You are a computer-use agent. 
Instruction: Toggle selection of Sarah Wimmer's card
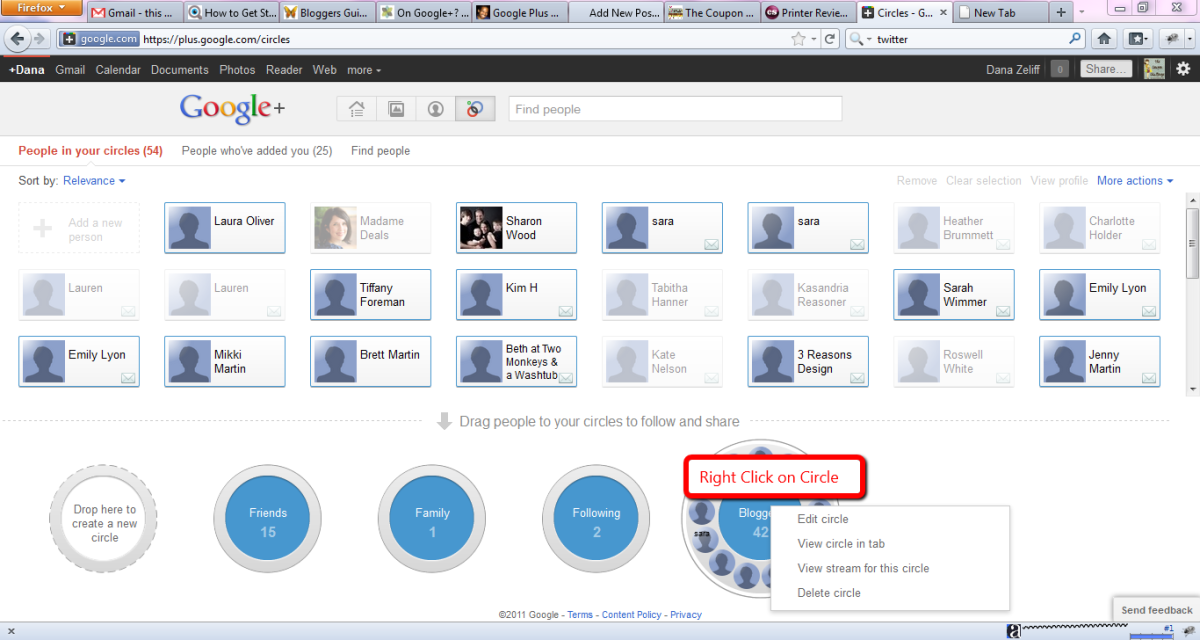coord(955,295)
